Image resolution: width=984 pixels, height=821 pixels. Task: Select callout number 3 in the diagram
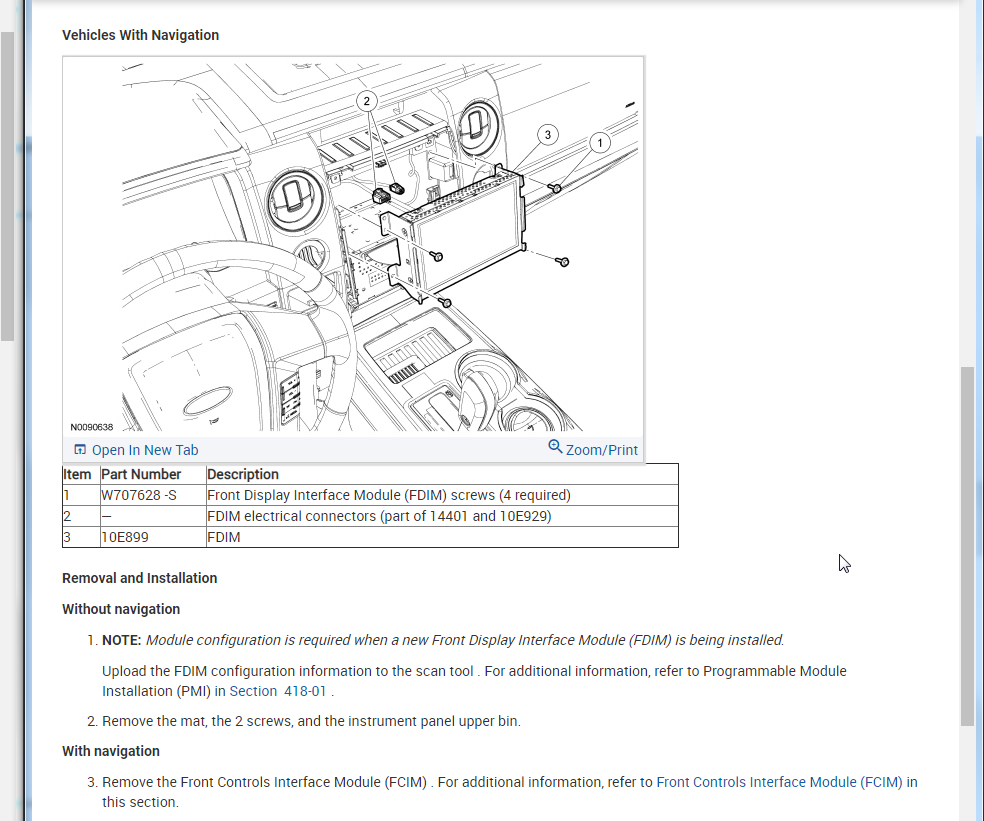pyautogui.click(x=546, y=134)
